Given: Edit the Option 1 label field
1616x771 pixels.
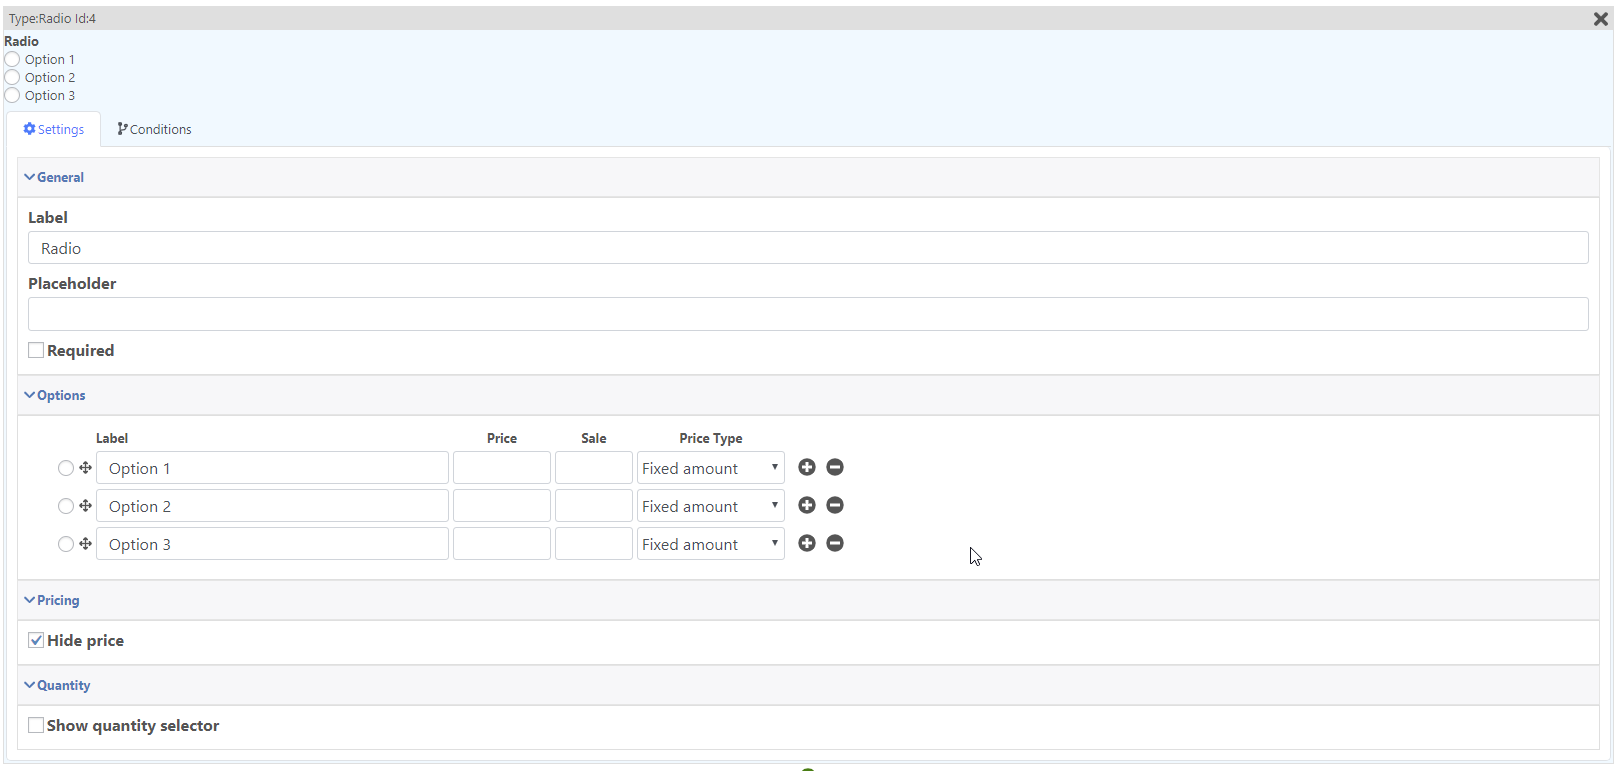Looking at the screenshot, I should pyautogui.click(x=272, y=468).
